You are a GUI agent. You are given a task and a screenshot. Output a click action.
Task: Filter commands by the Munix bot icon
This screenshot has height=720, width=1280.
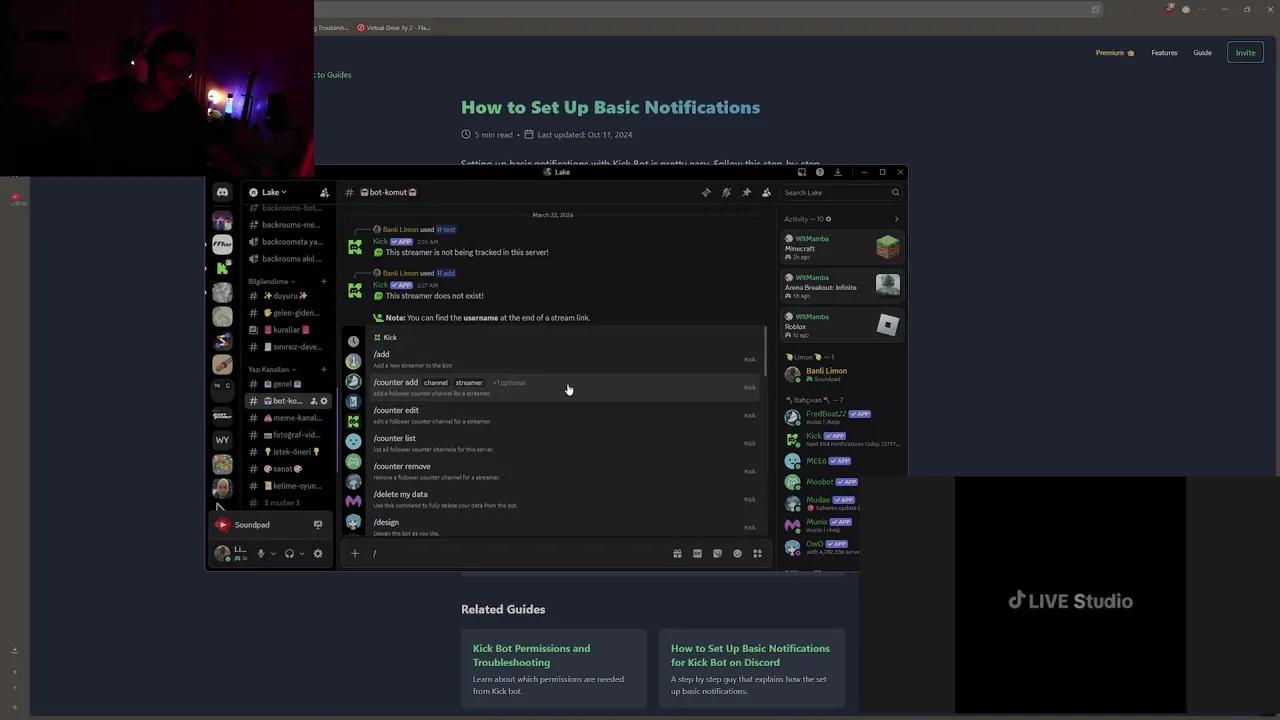coord(353,501)
